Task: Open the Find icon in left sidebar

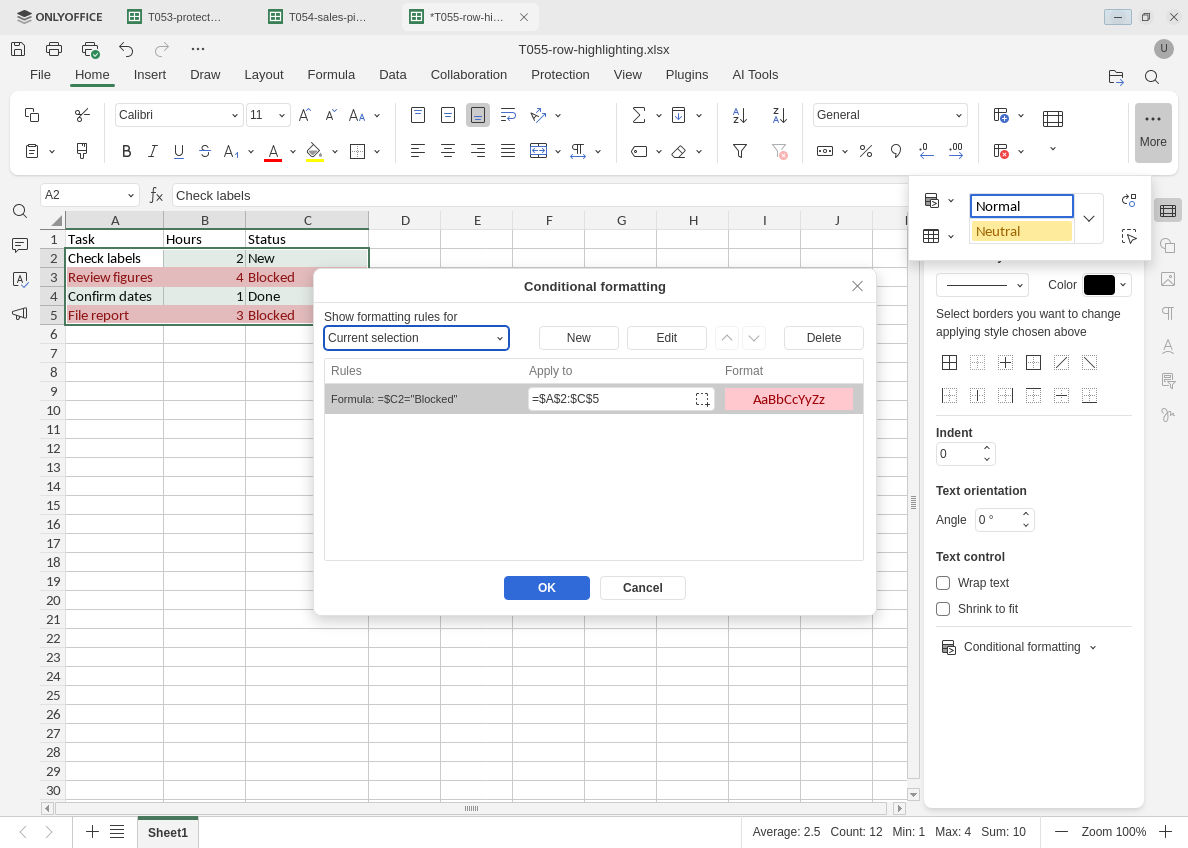Action: click(x=20, y=211)
